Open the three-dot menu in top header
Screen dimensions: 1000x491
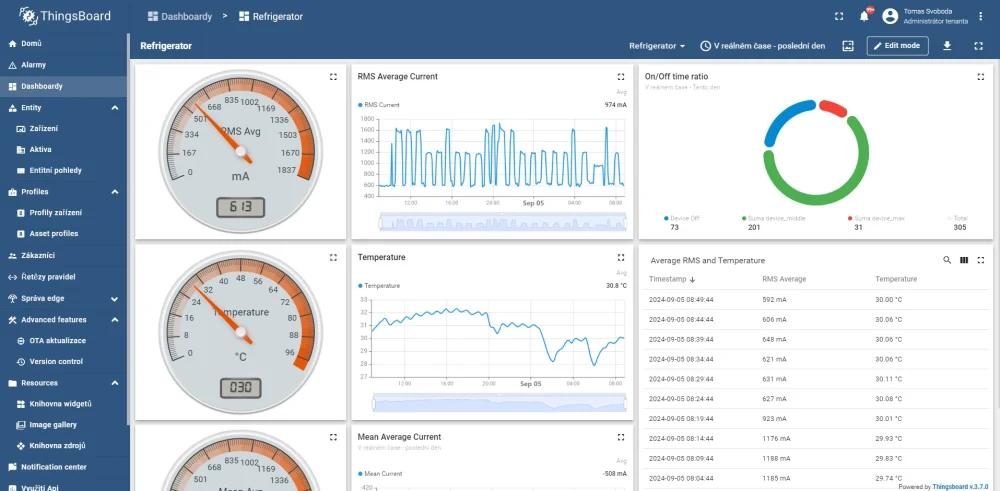pos(980,17)
